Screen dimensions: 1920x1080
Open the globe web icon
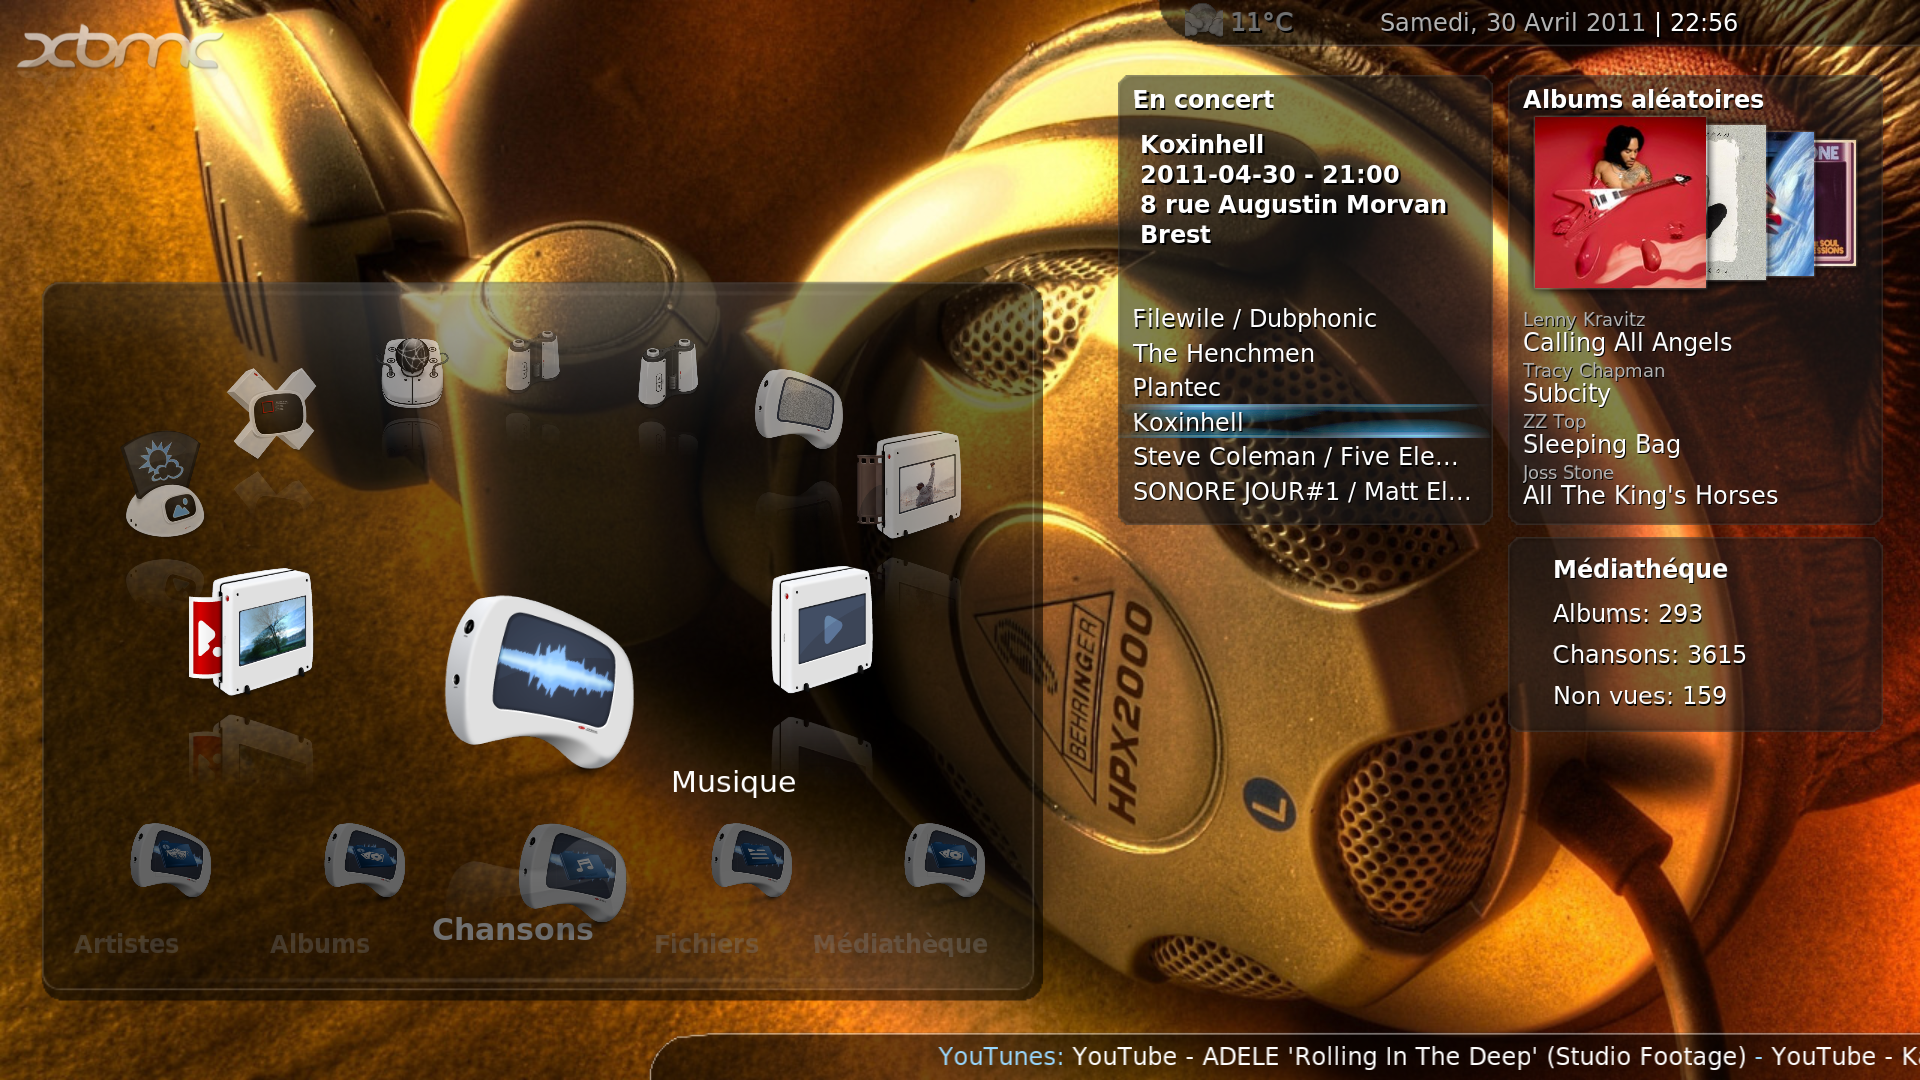[x=412, y=371]
